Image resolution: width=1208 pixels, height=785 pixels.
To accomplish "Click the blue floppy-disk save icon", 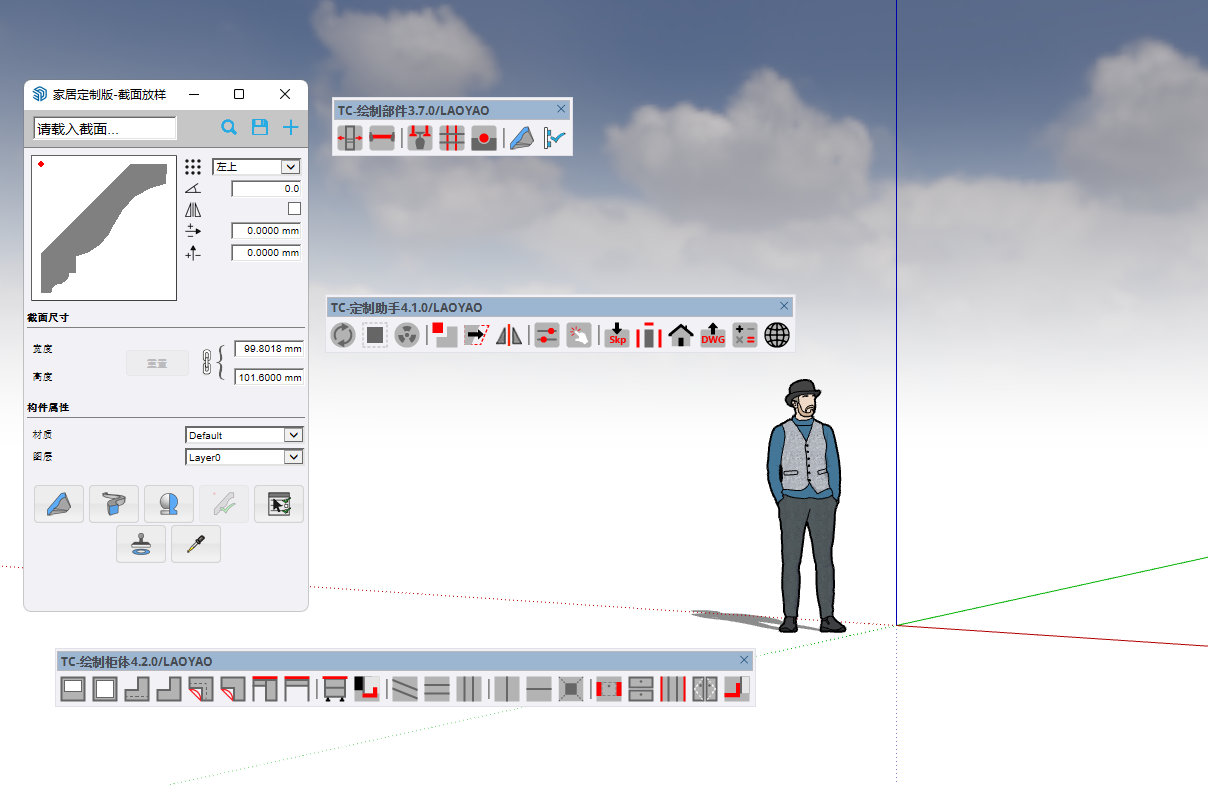I will (x=260, y=127).
